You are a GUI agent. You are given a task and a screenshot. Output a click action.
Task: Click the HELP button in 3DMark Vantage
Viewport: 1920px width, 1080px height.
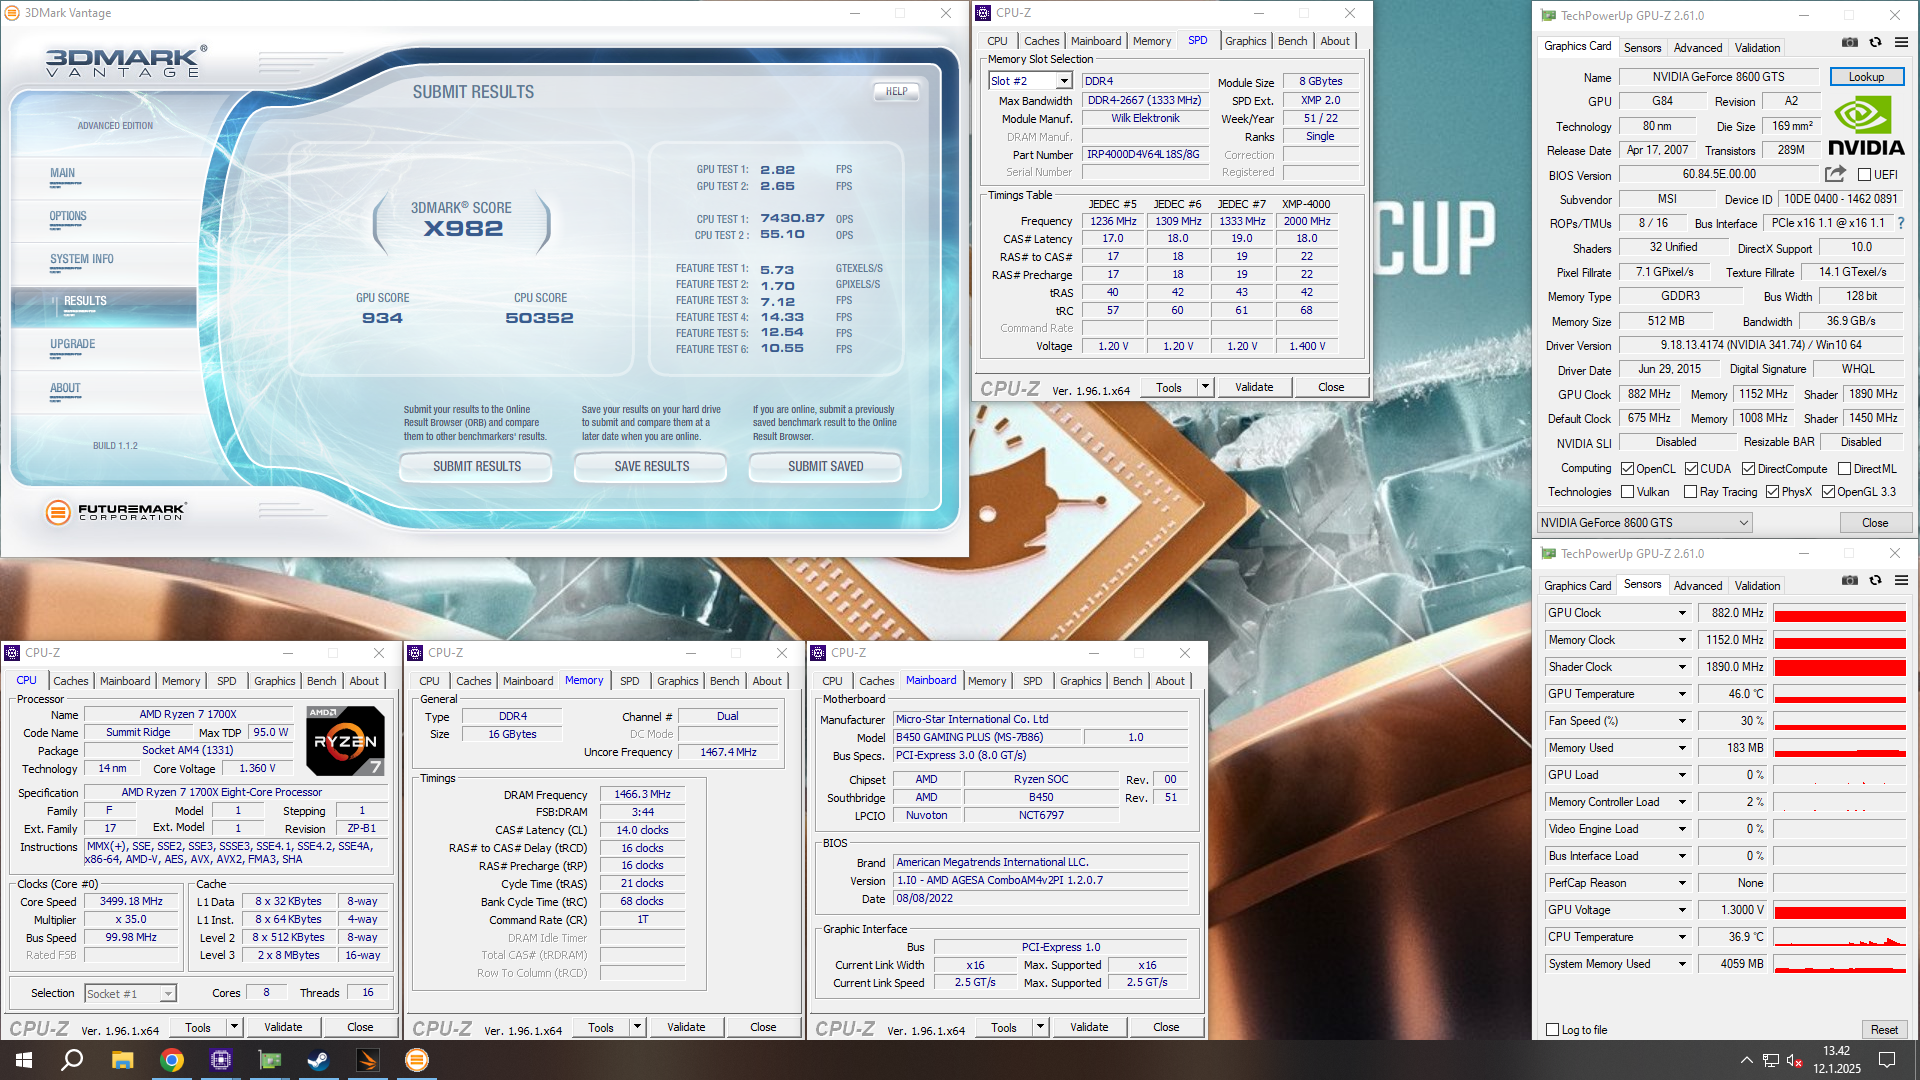pos(896,91)
